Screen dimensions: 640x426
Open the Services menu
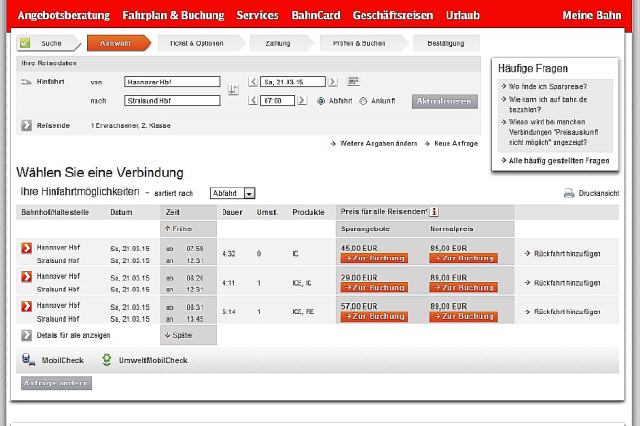coord(257,16)
